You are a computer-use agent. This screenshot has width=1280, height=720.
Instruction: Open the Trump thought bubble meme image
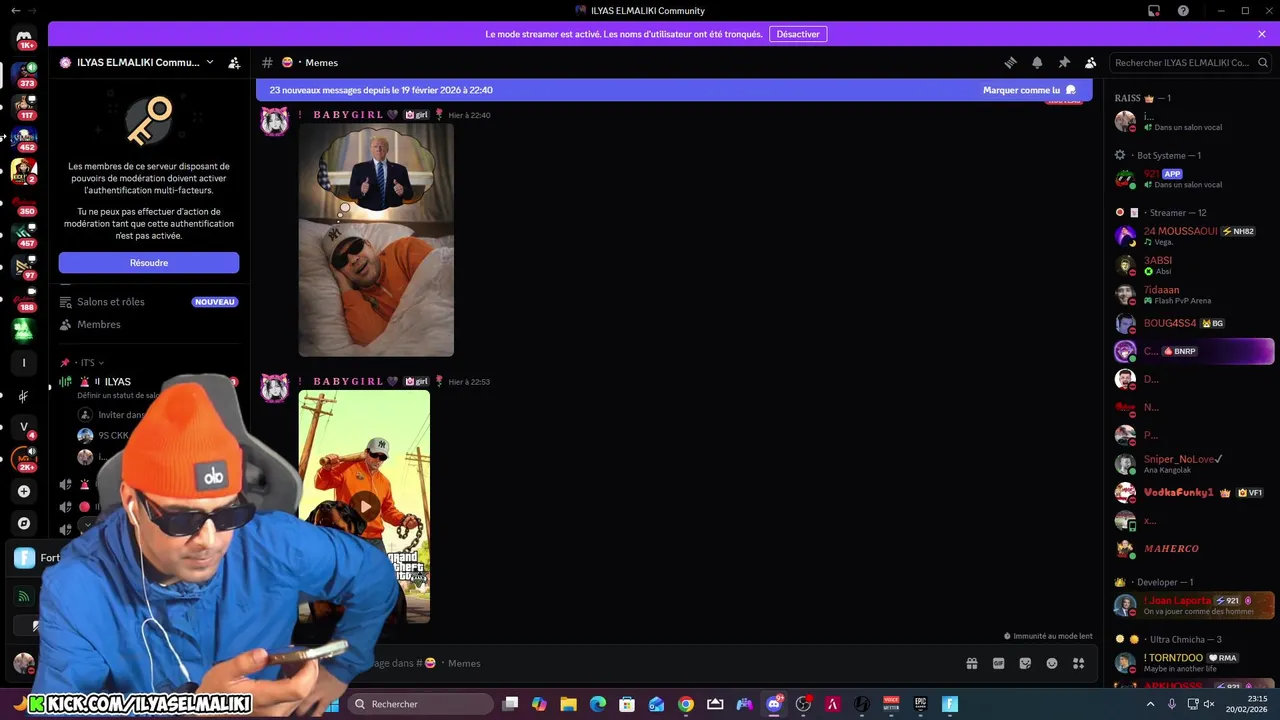376,240
